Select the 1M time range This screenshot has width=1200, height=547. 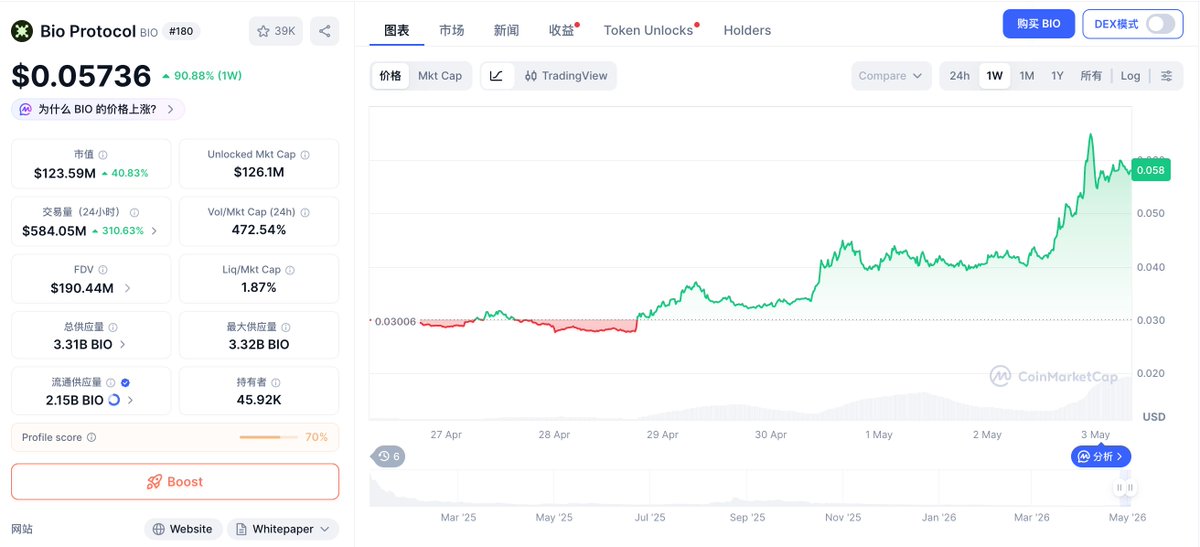(1027, 76)
